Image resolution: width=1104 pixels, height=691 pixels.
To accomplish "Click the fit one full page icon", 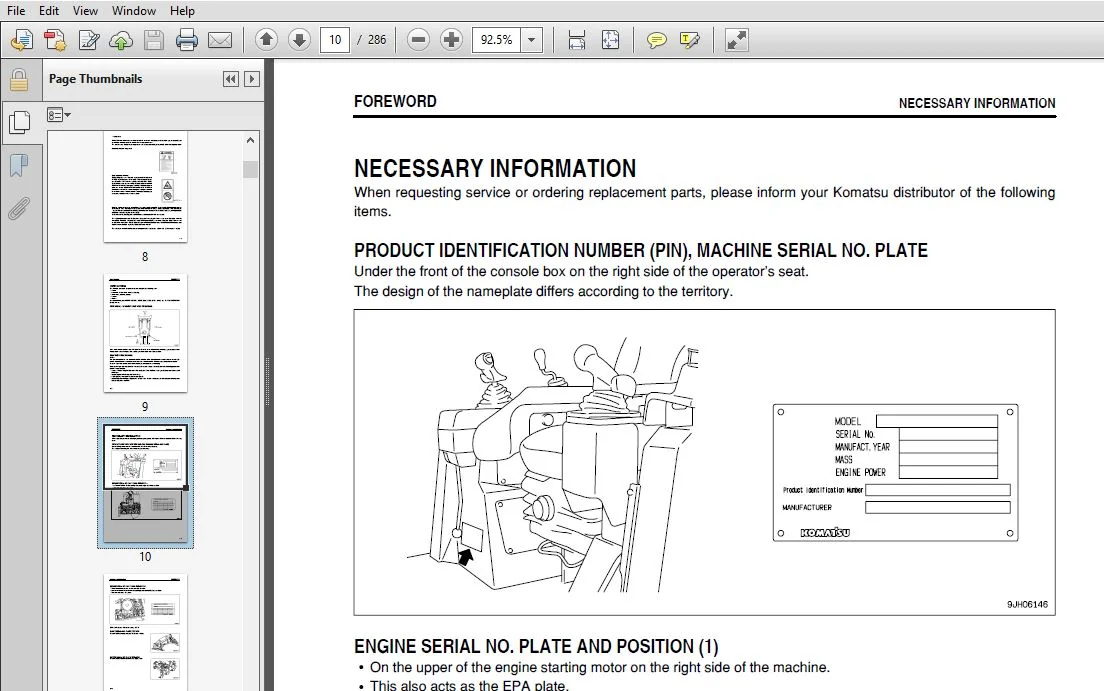I will click(x=610, y=40).
